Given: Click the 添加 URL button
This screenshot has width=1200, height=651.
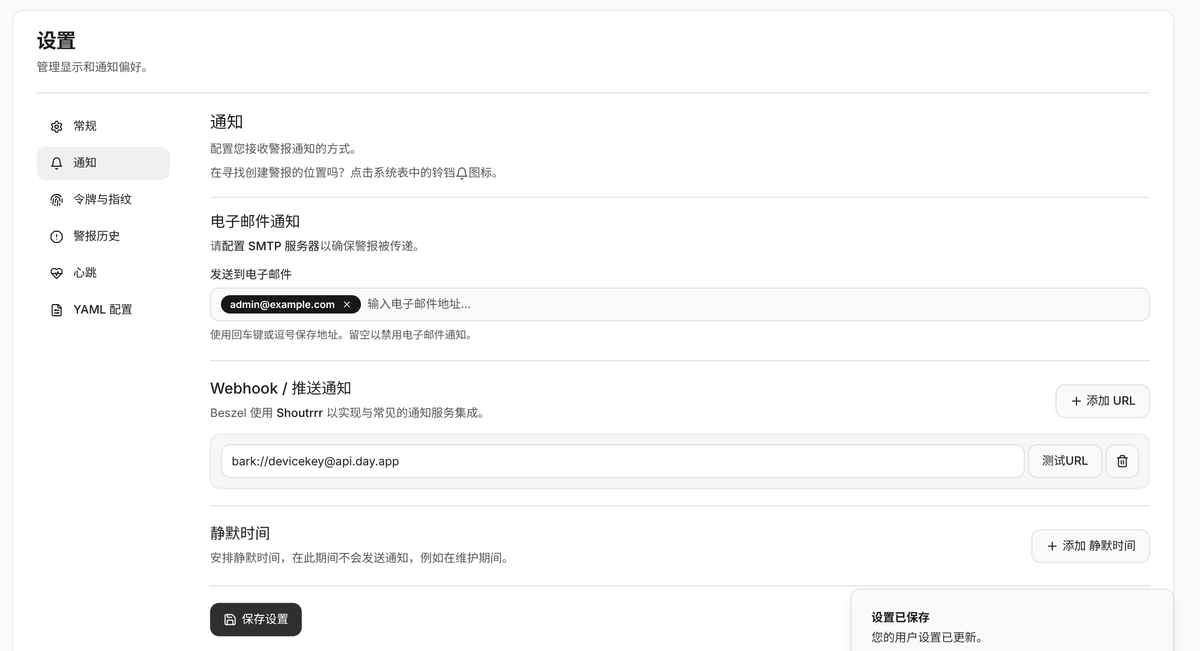Looking at the screenshot, I should pyautogui.click(x=1102, y=401).
